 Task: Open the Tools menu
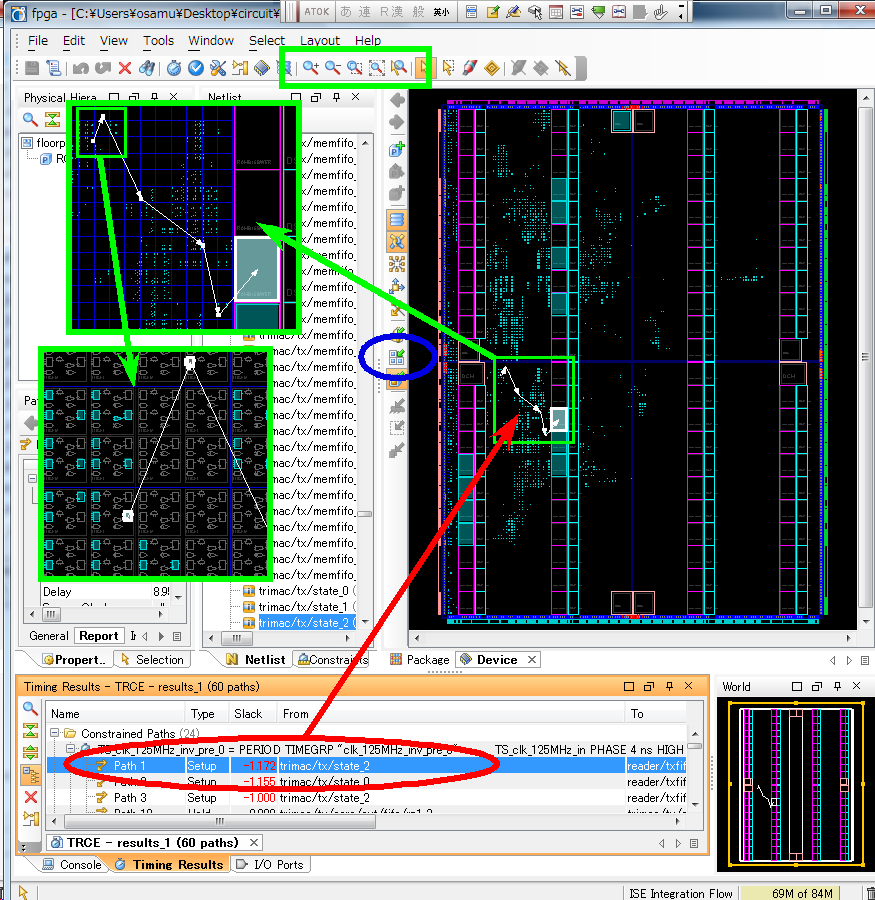click(x=158, y=41)
